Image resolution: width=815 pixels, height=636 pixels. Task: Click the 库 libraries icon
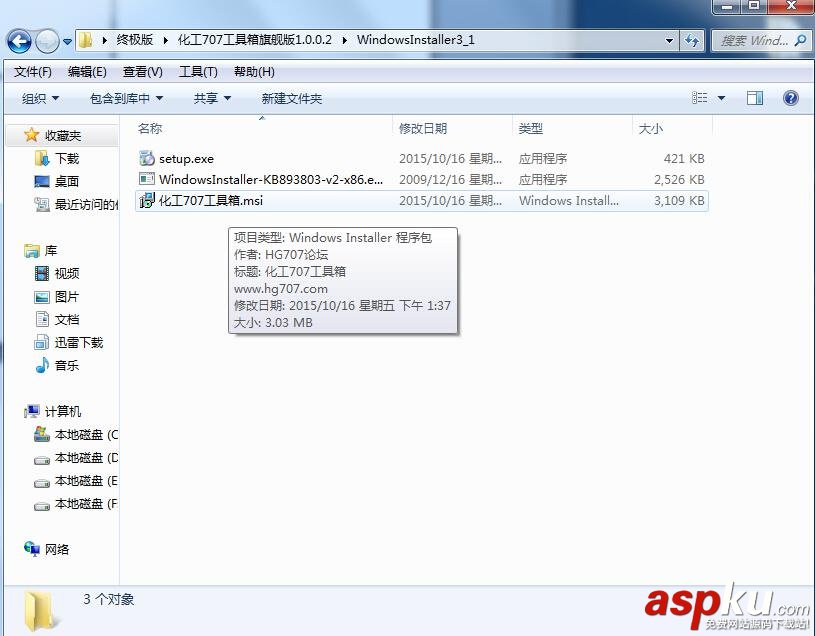[32, 251]
